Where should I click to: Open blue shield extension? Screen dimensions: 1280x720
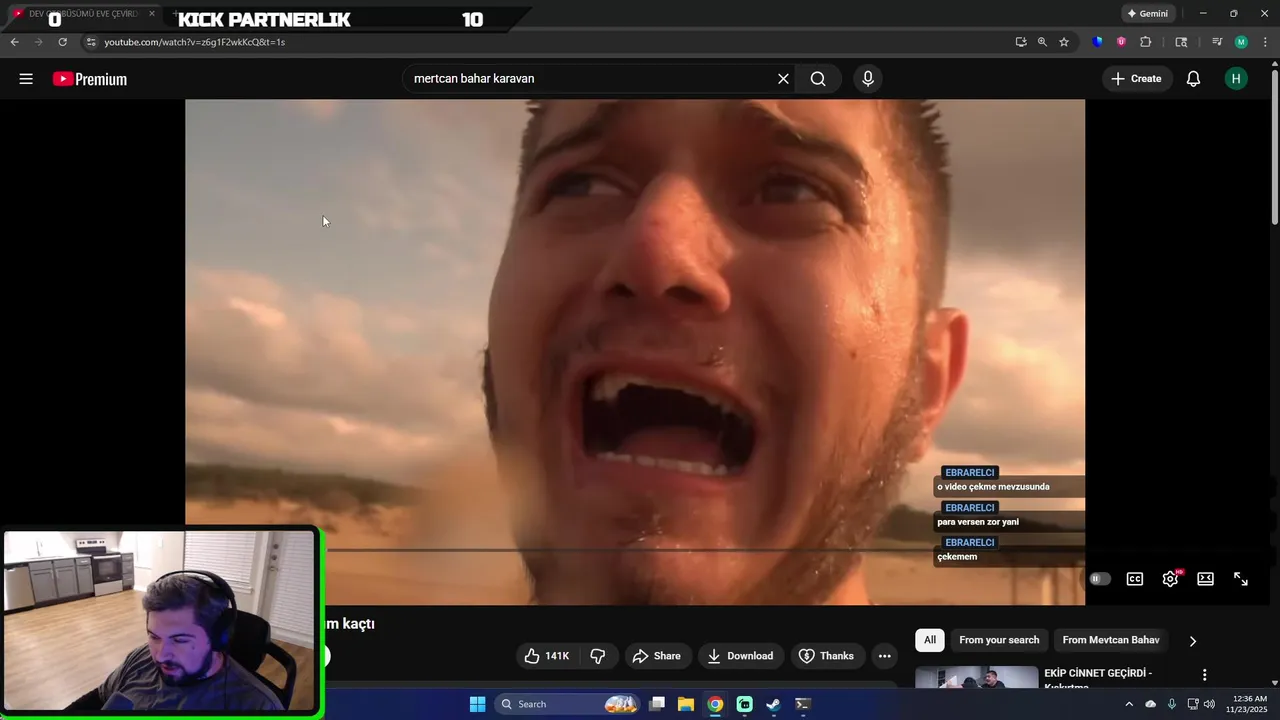click(x=1098, y=42)
